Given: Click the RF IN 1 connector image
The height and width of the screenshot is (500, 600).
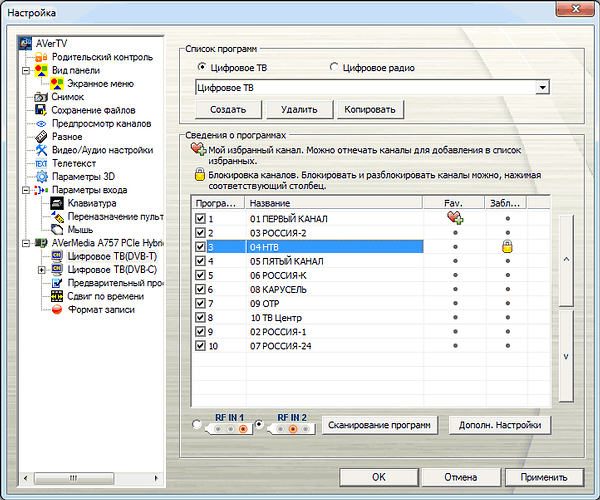Looking at the screenshot, I should (229, 429).
